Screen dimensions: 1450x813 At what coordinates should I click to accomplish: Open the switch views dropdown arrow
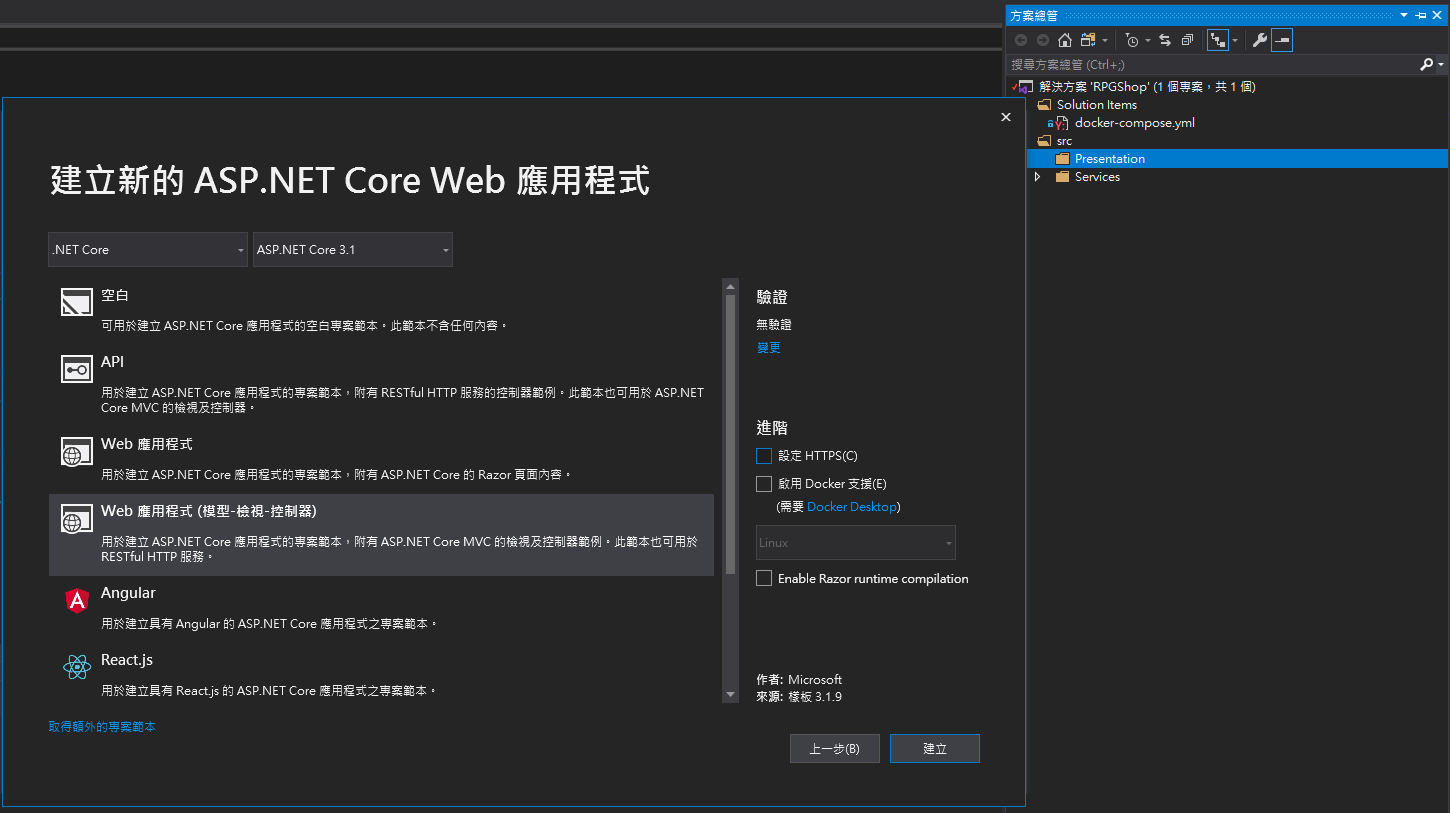(1105, 40)
